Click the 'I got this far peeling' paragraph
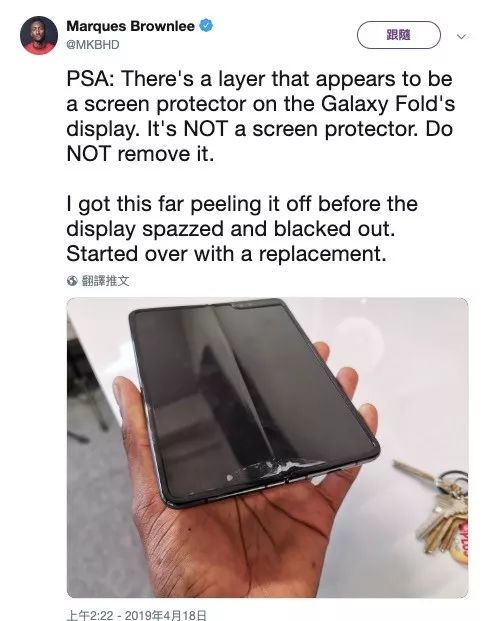This screenshot has height=621, width=485. pyautogui.click(x=242, y=229)
